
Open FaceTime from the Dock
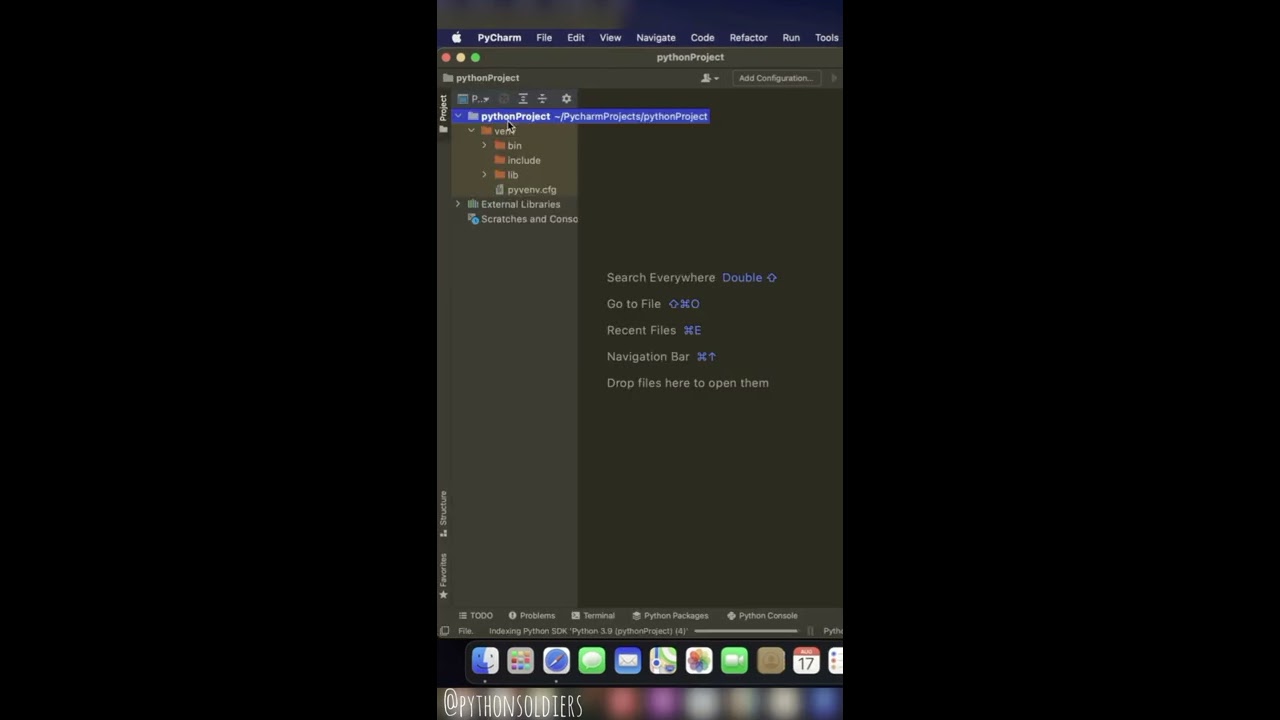pos(735,660)
